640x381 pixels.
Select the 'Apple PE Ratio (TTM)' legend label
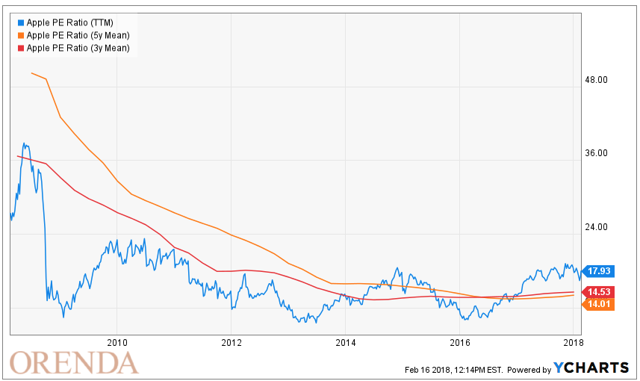tap(70, 23)
